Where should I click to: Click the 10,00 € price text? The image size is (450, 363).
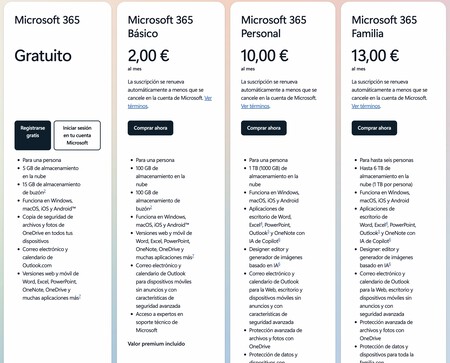coord(265,56)
